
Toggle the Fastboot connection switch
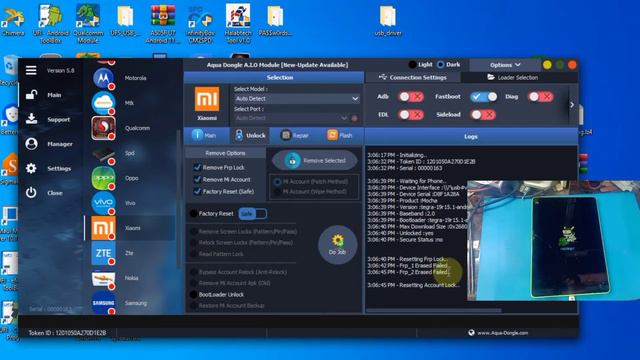483,97
